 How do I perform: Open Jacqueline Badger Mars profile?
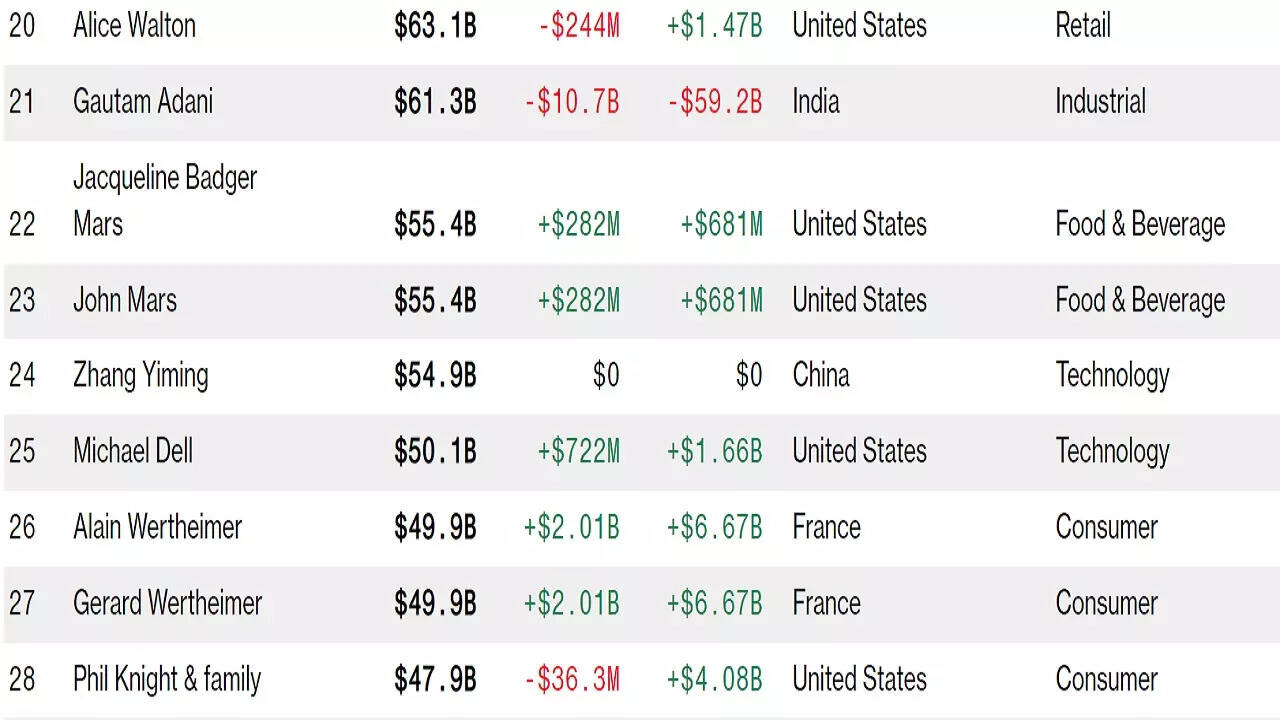(x=165, y=200)
